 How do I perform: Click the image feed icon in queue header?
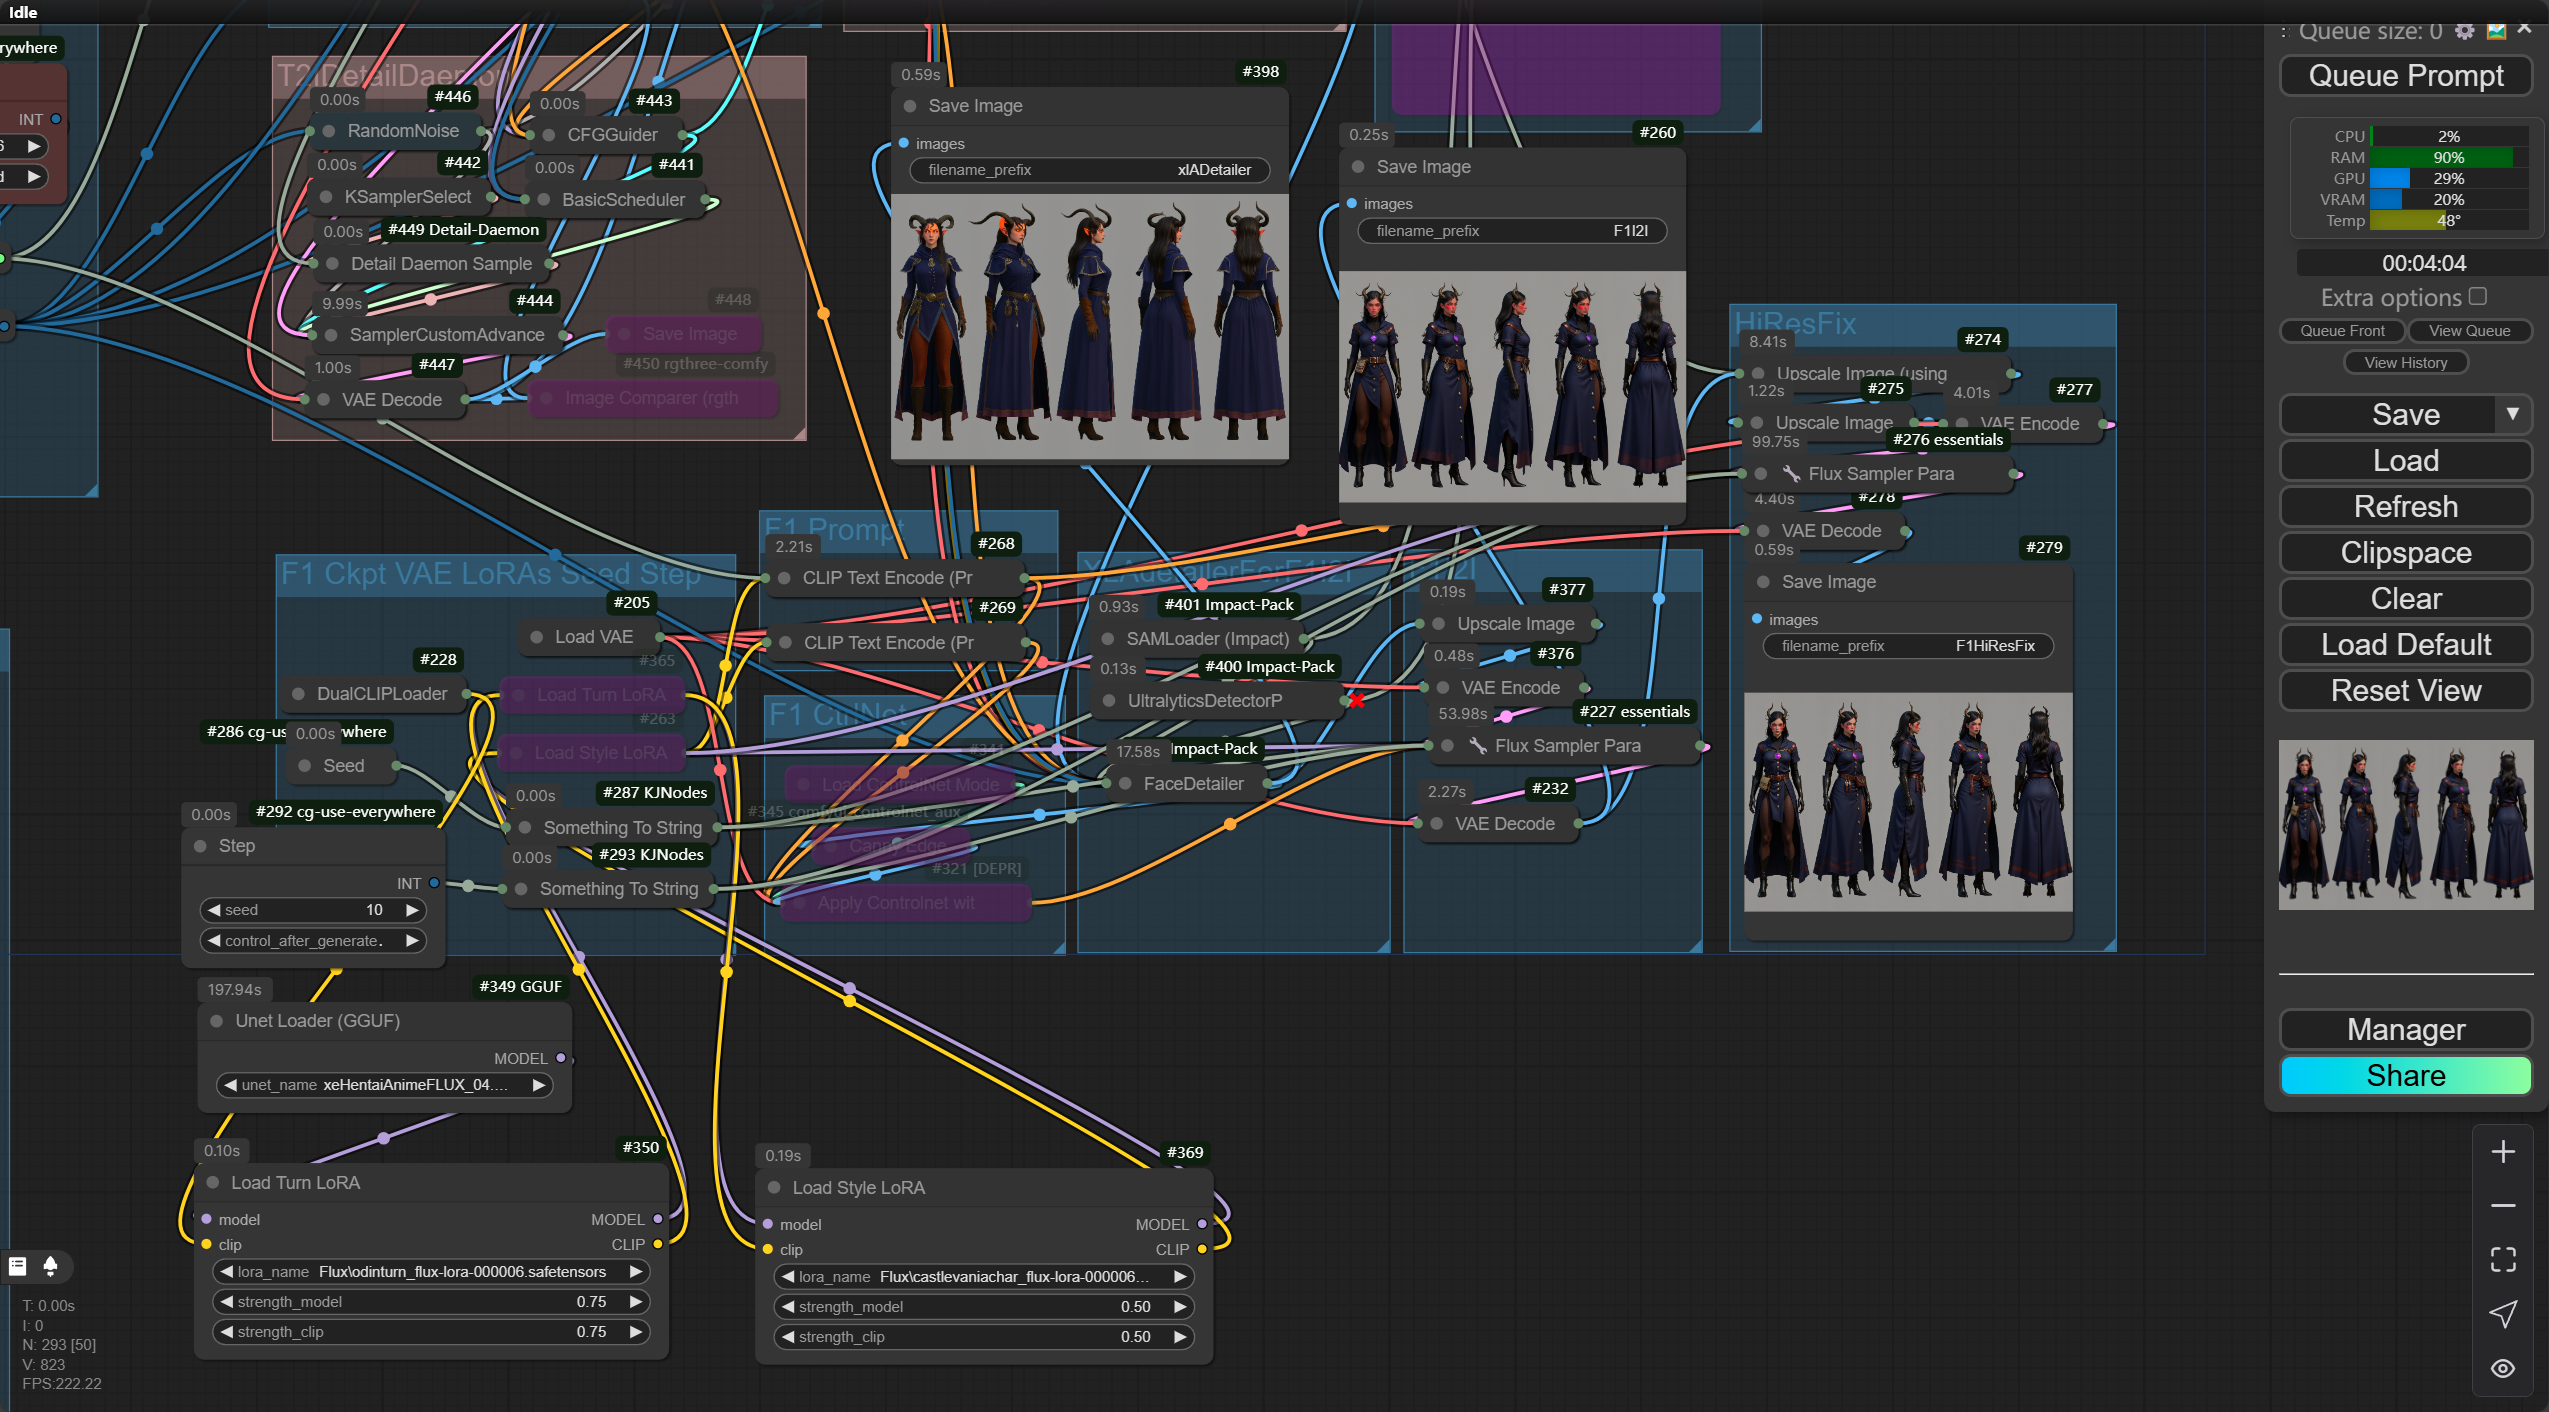click(2496, 31)
